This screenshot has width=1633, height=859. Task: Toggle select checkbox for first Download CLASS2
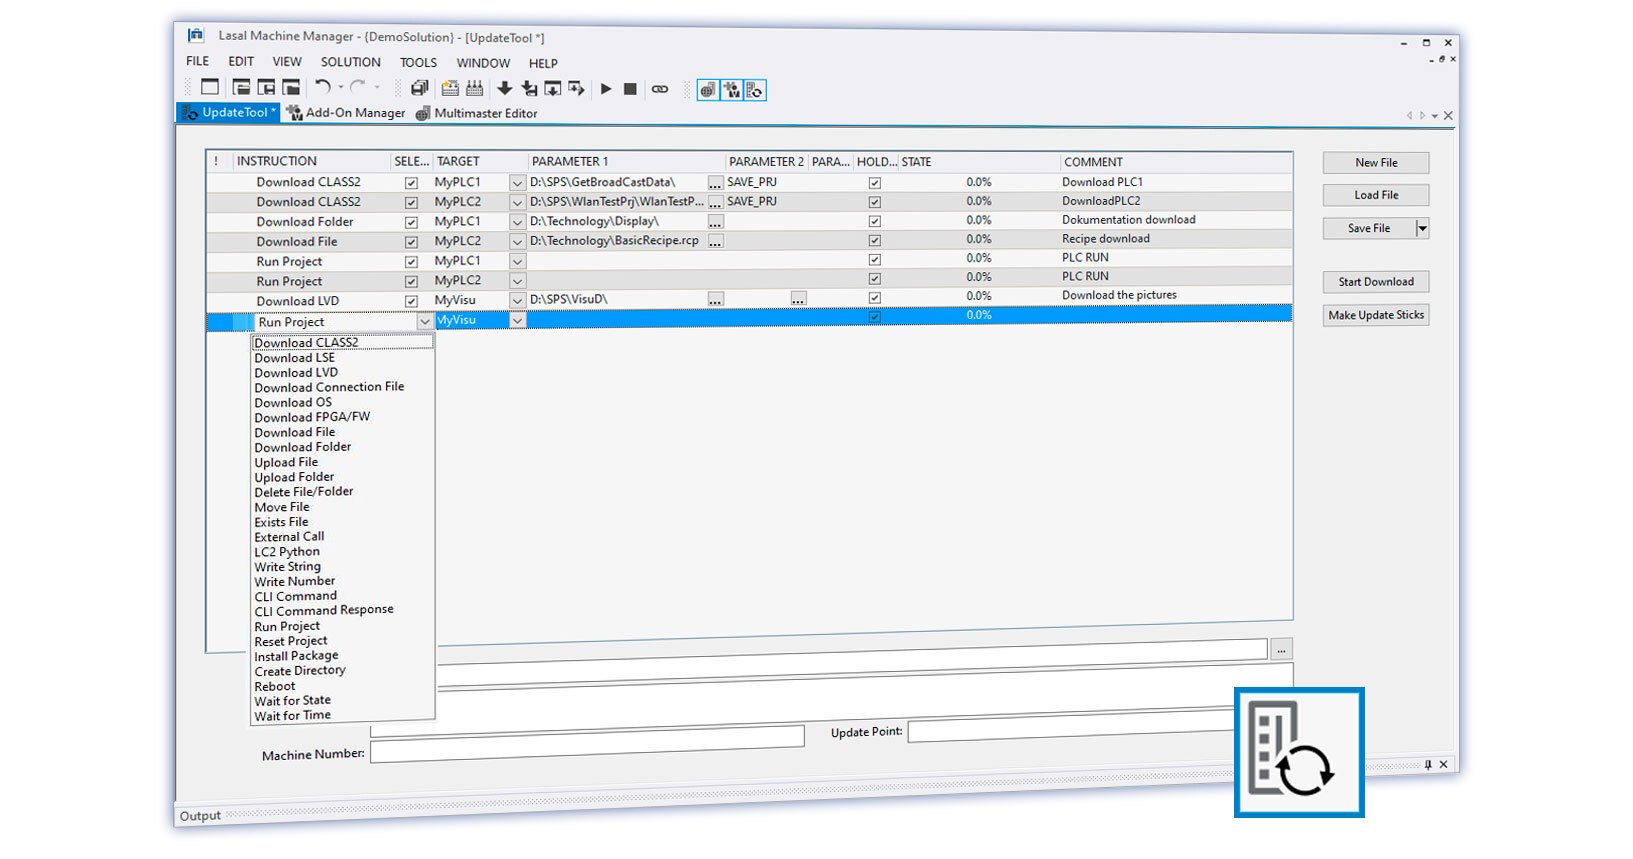pos(411,183)
